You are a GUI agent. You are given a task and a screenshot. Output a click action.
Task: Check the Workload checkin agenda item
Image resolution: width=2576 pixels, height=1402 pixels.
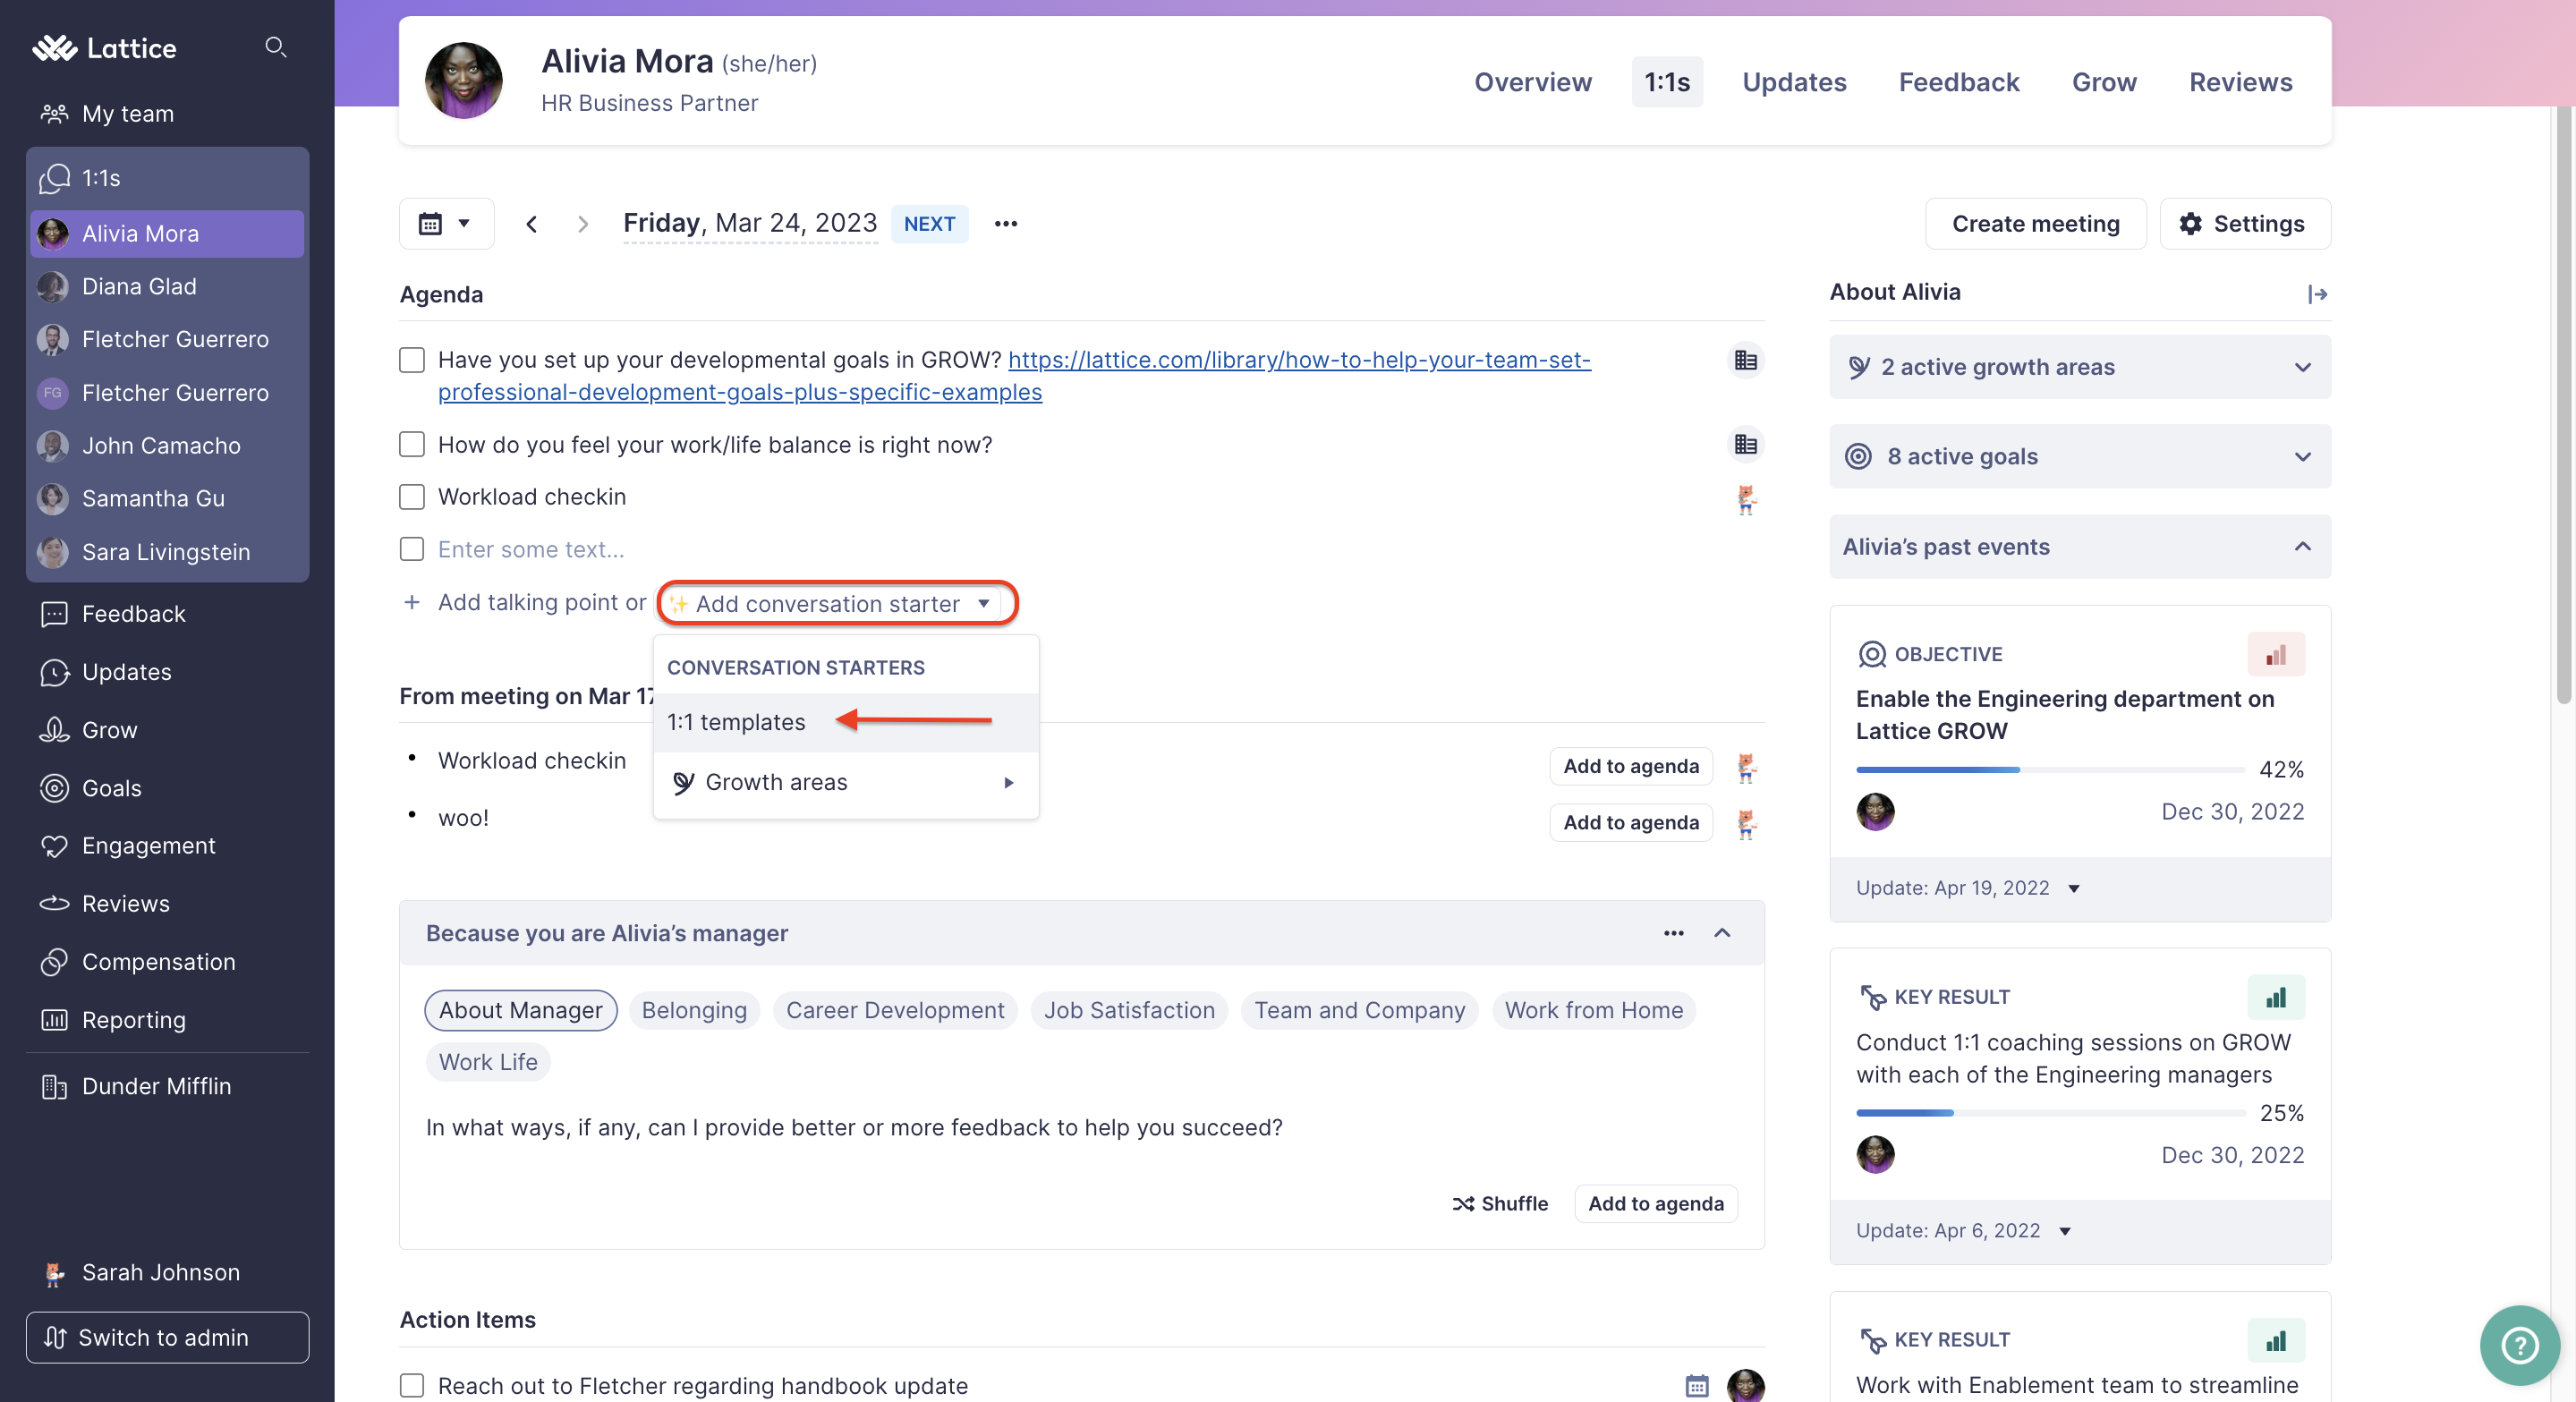[412, 497]
